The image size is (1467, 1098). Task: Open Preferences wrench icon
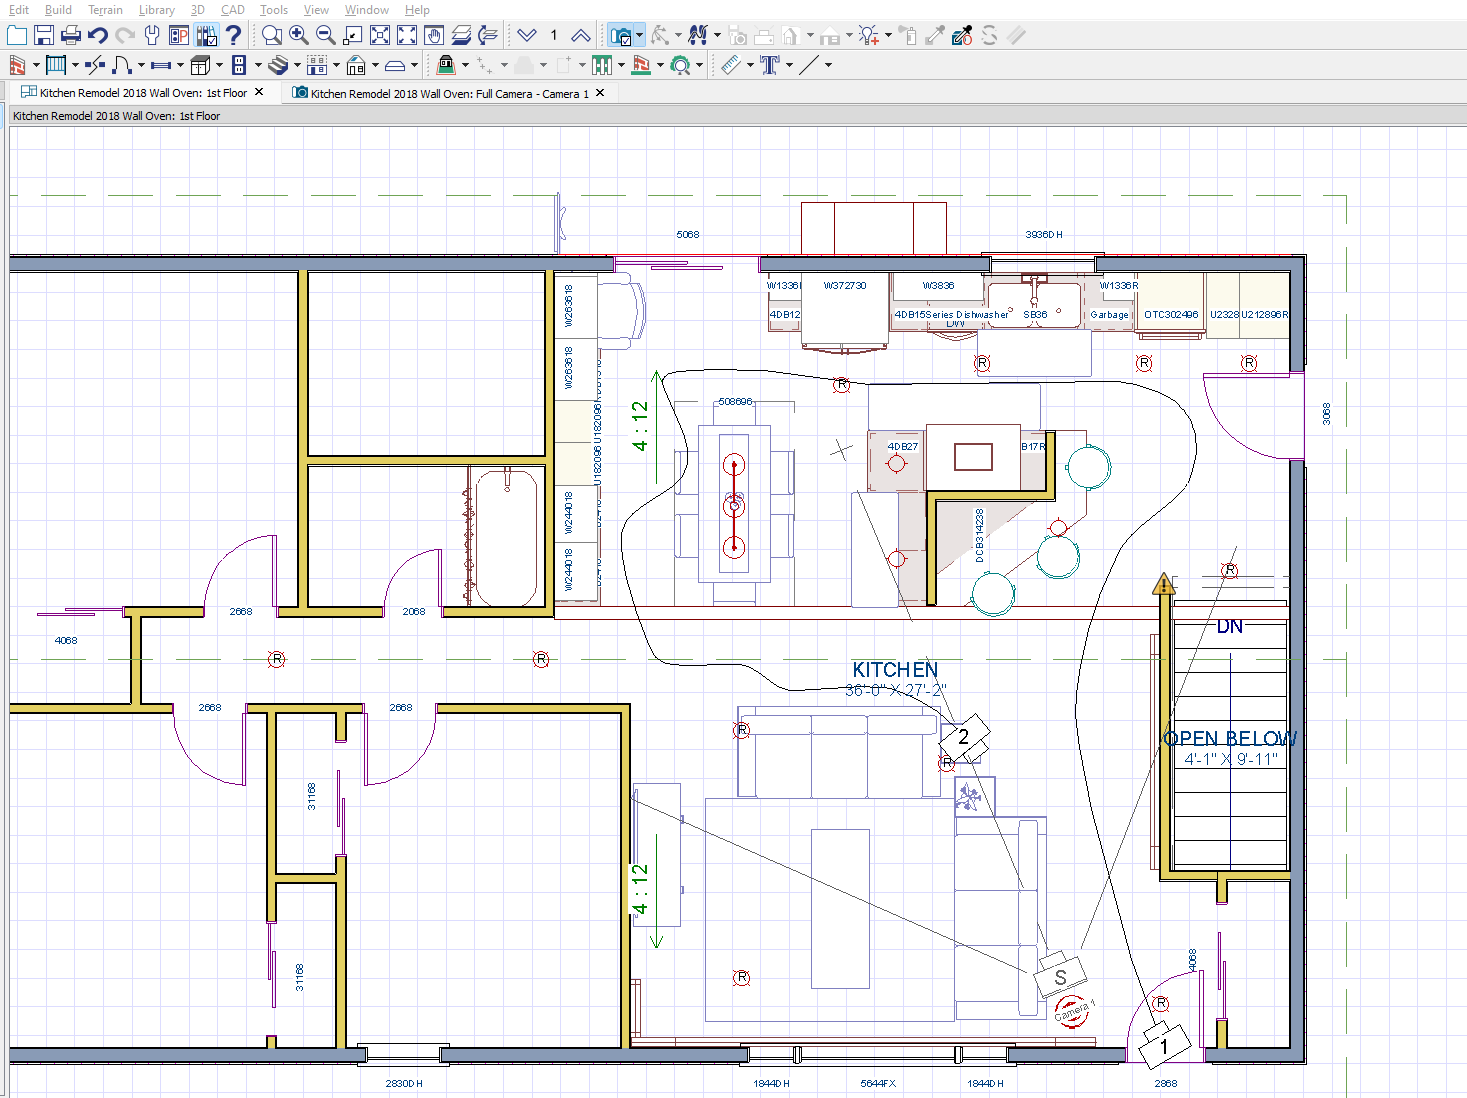click(x=152, y=35)
